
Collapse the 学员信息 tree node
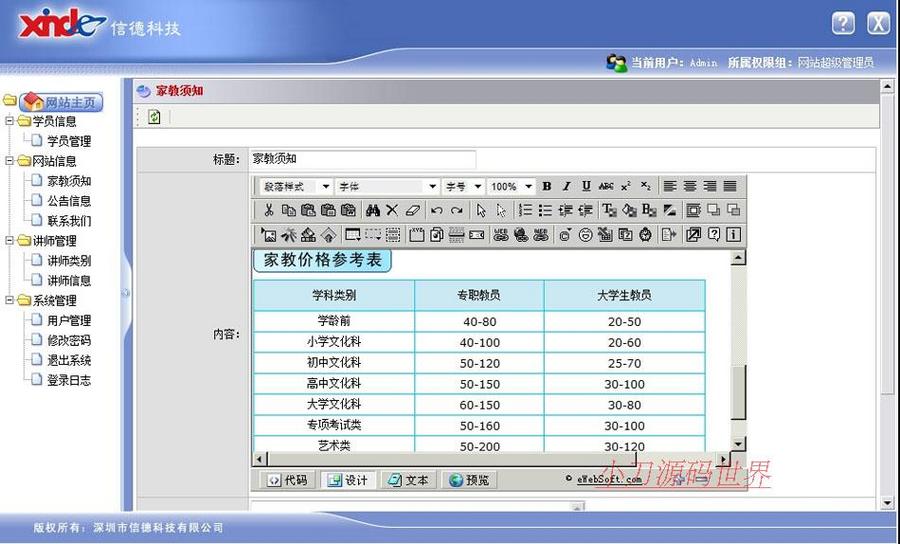click(9, 121)
